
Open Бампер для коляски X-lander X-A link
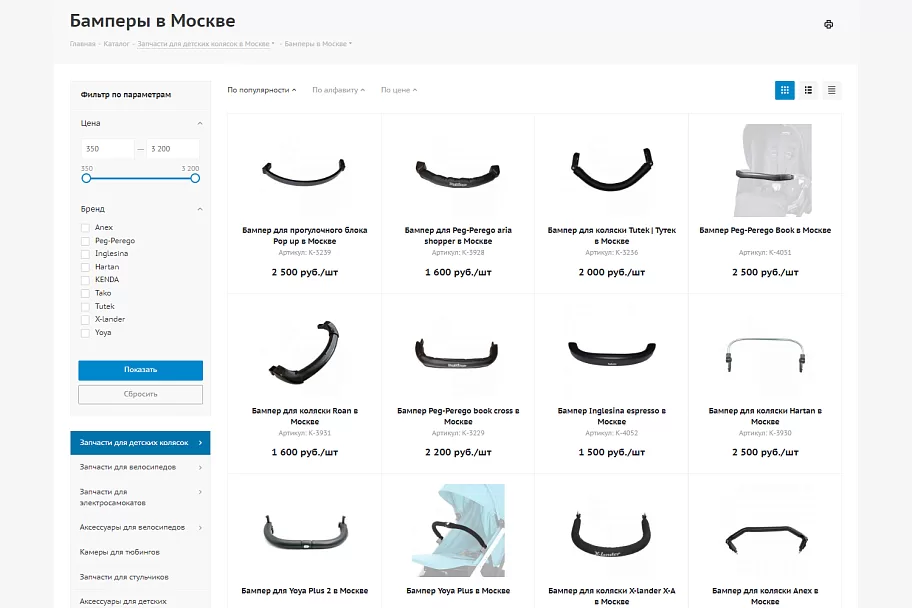tap(612, 596)
